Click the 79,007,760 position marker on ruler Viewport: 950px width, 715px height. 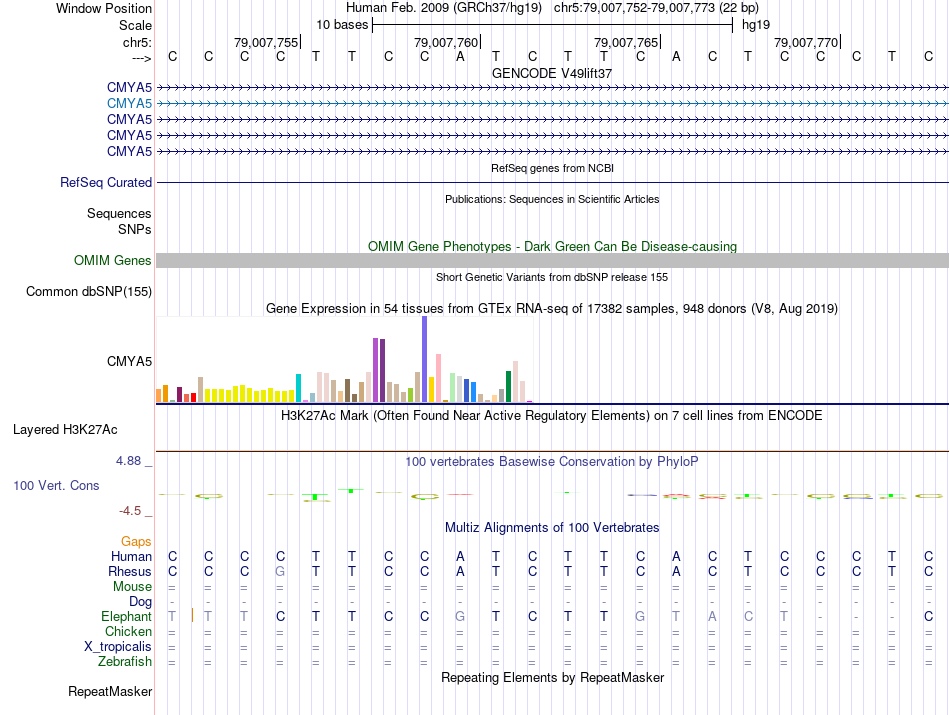[x=446, y=43]
